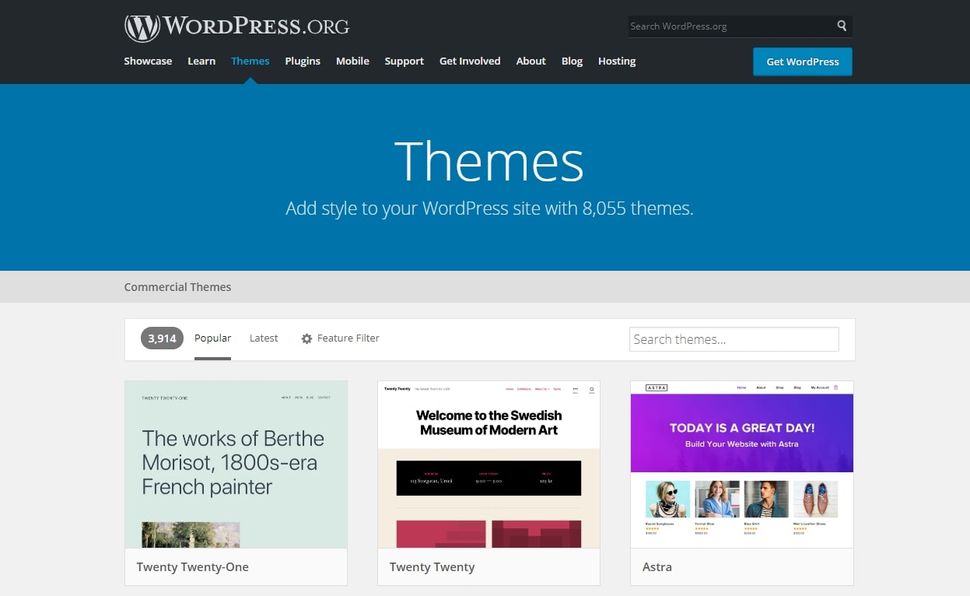Image resolution: width=970 pixels, height=596 pixels.
Task: Click the large Themes page heading
Action: click(489, 161)
